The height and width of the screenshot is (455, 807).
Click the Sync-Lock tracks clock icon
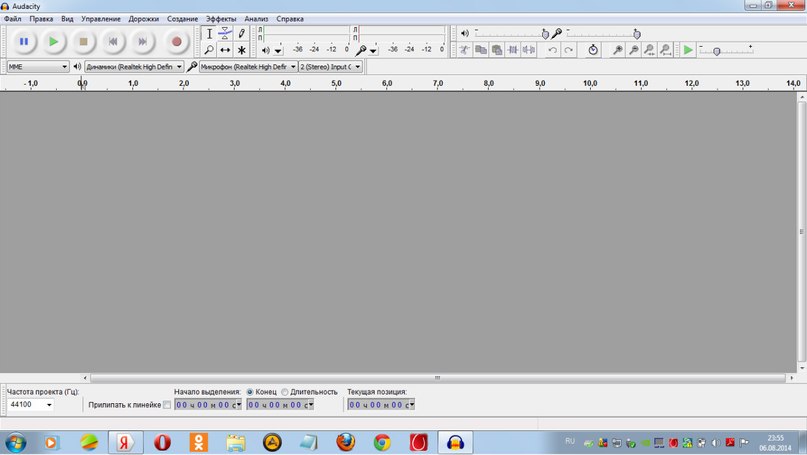point(593,50)
